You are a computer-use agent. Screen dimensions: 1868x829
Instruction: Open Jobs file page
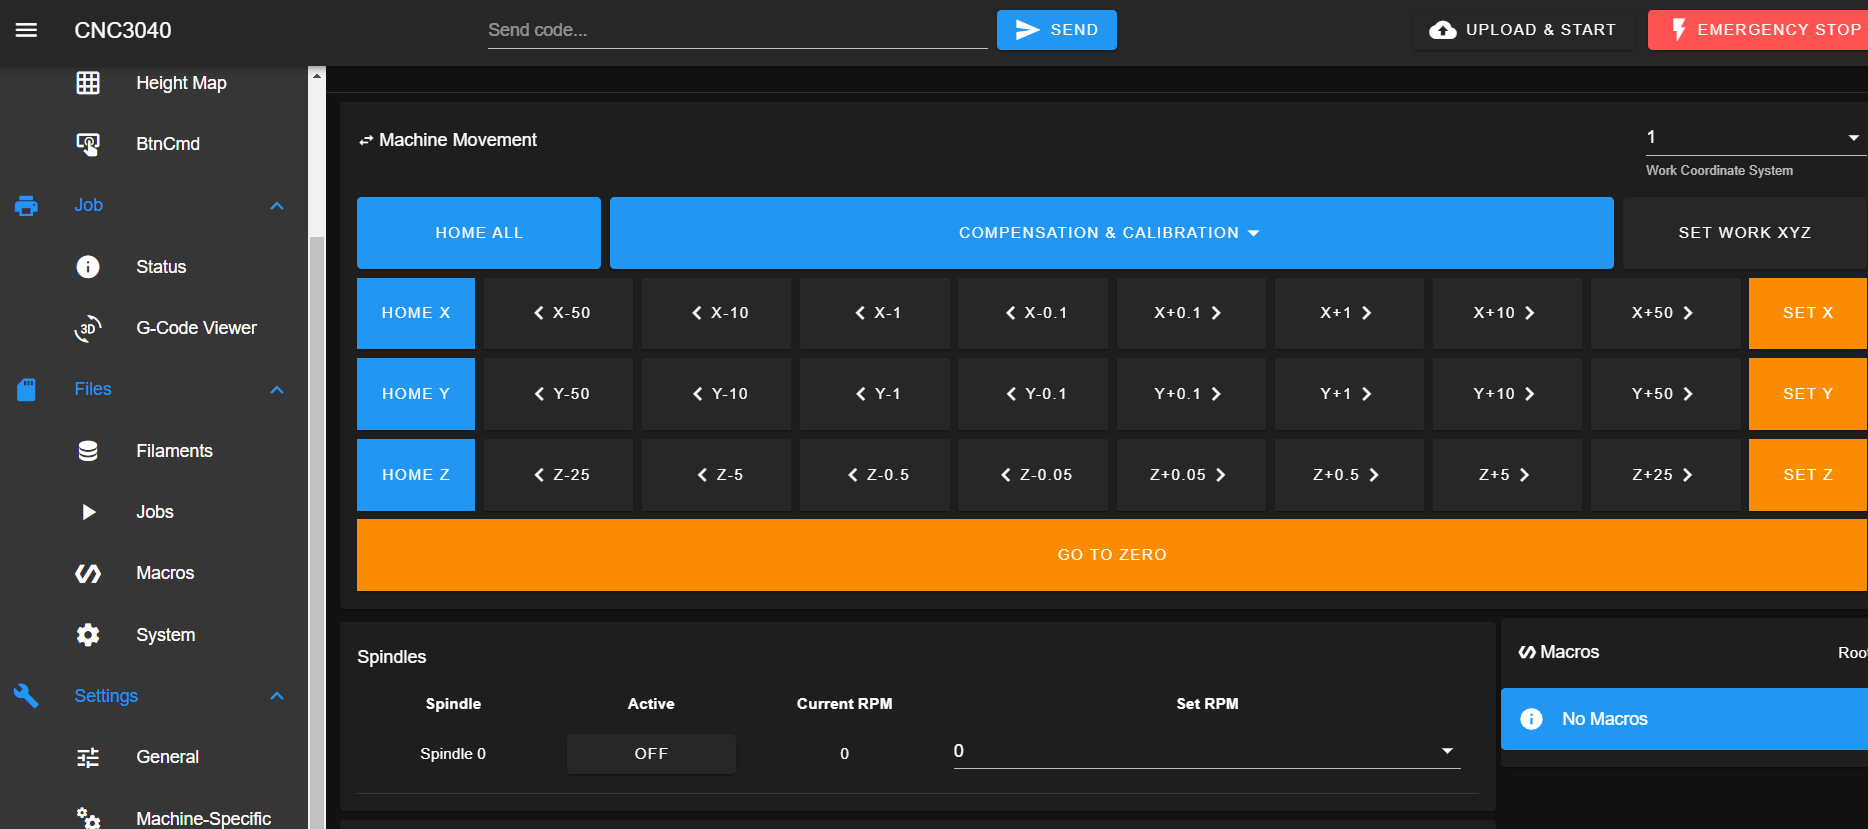155,512
